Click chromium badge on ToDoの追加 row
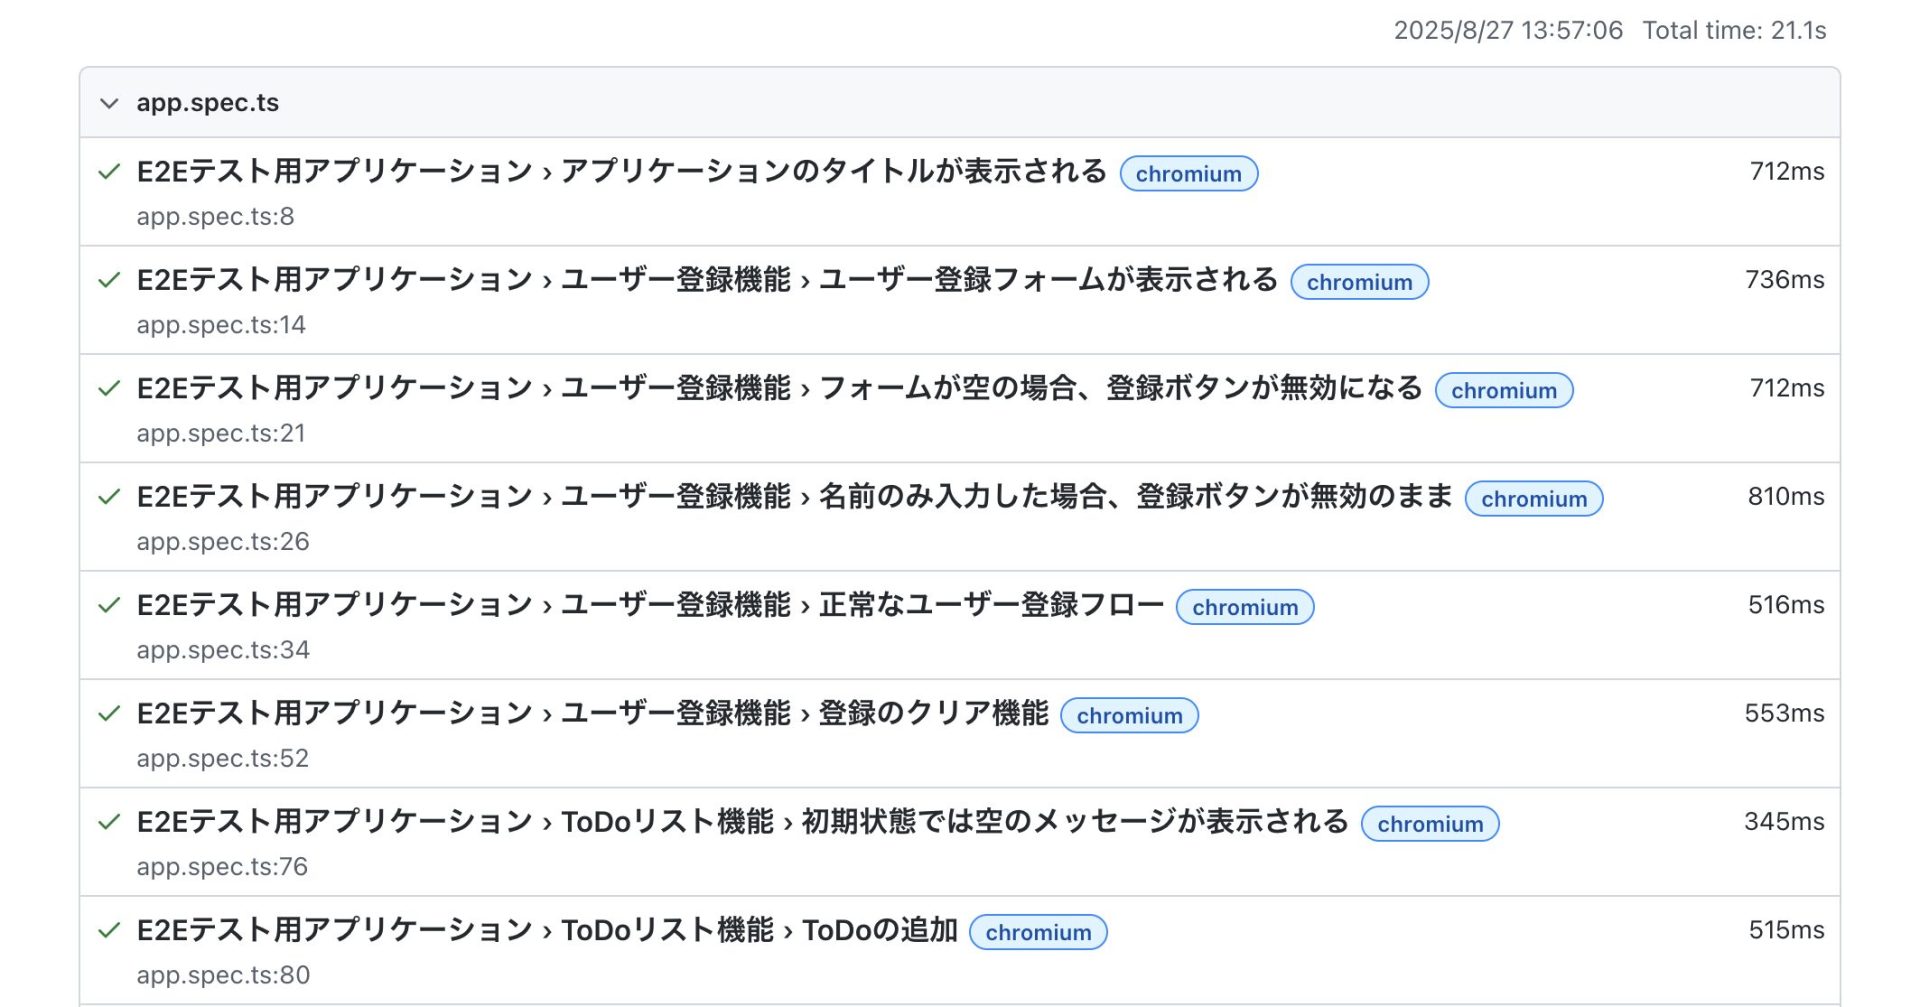The height and width of the screenshot is (1007, 1920). [x=1038, y=933]
